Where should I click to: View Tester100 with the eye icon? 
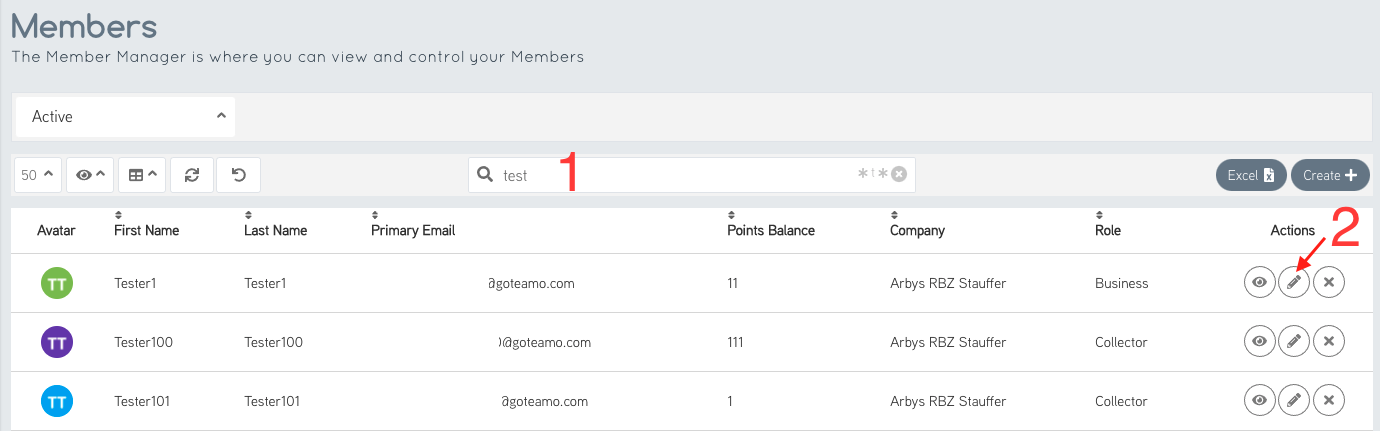click(x=1260, y=342)
